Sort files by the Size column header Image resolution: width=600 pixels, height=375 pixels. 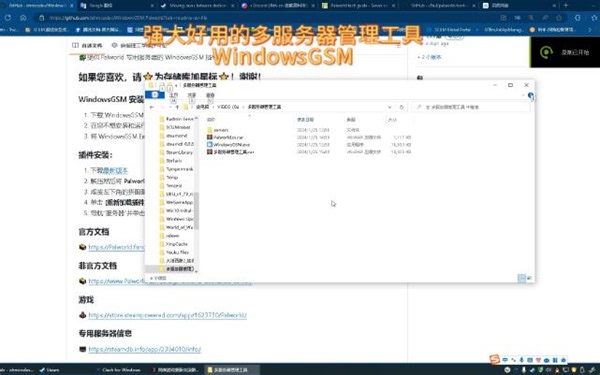[x=392, y=120]
